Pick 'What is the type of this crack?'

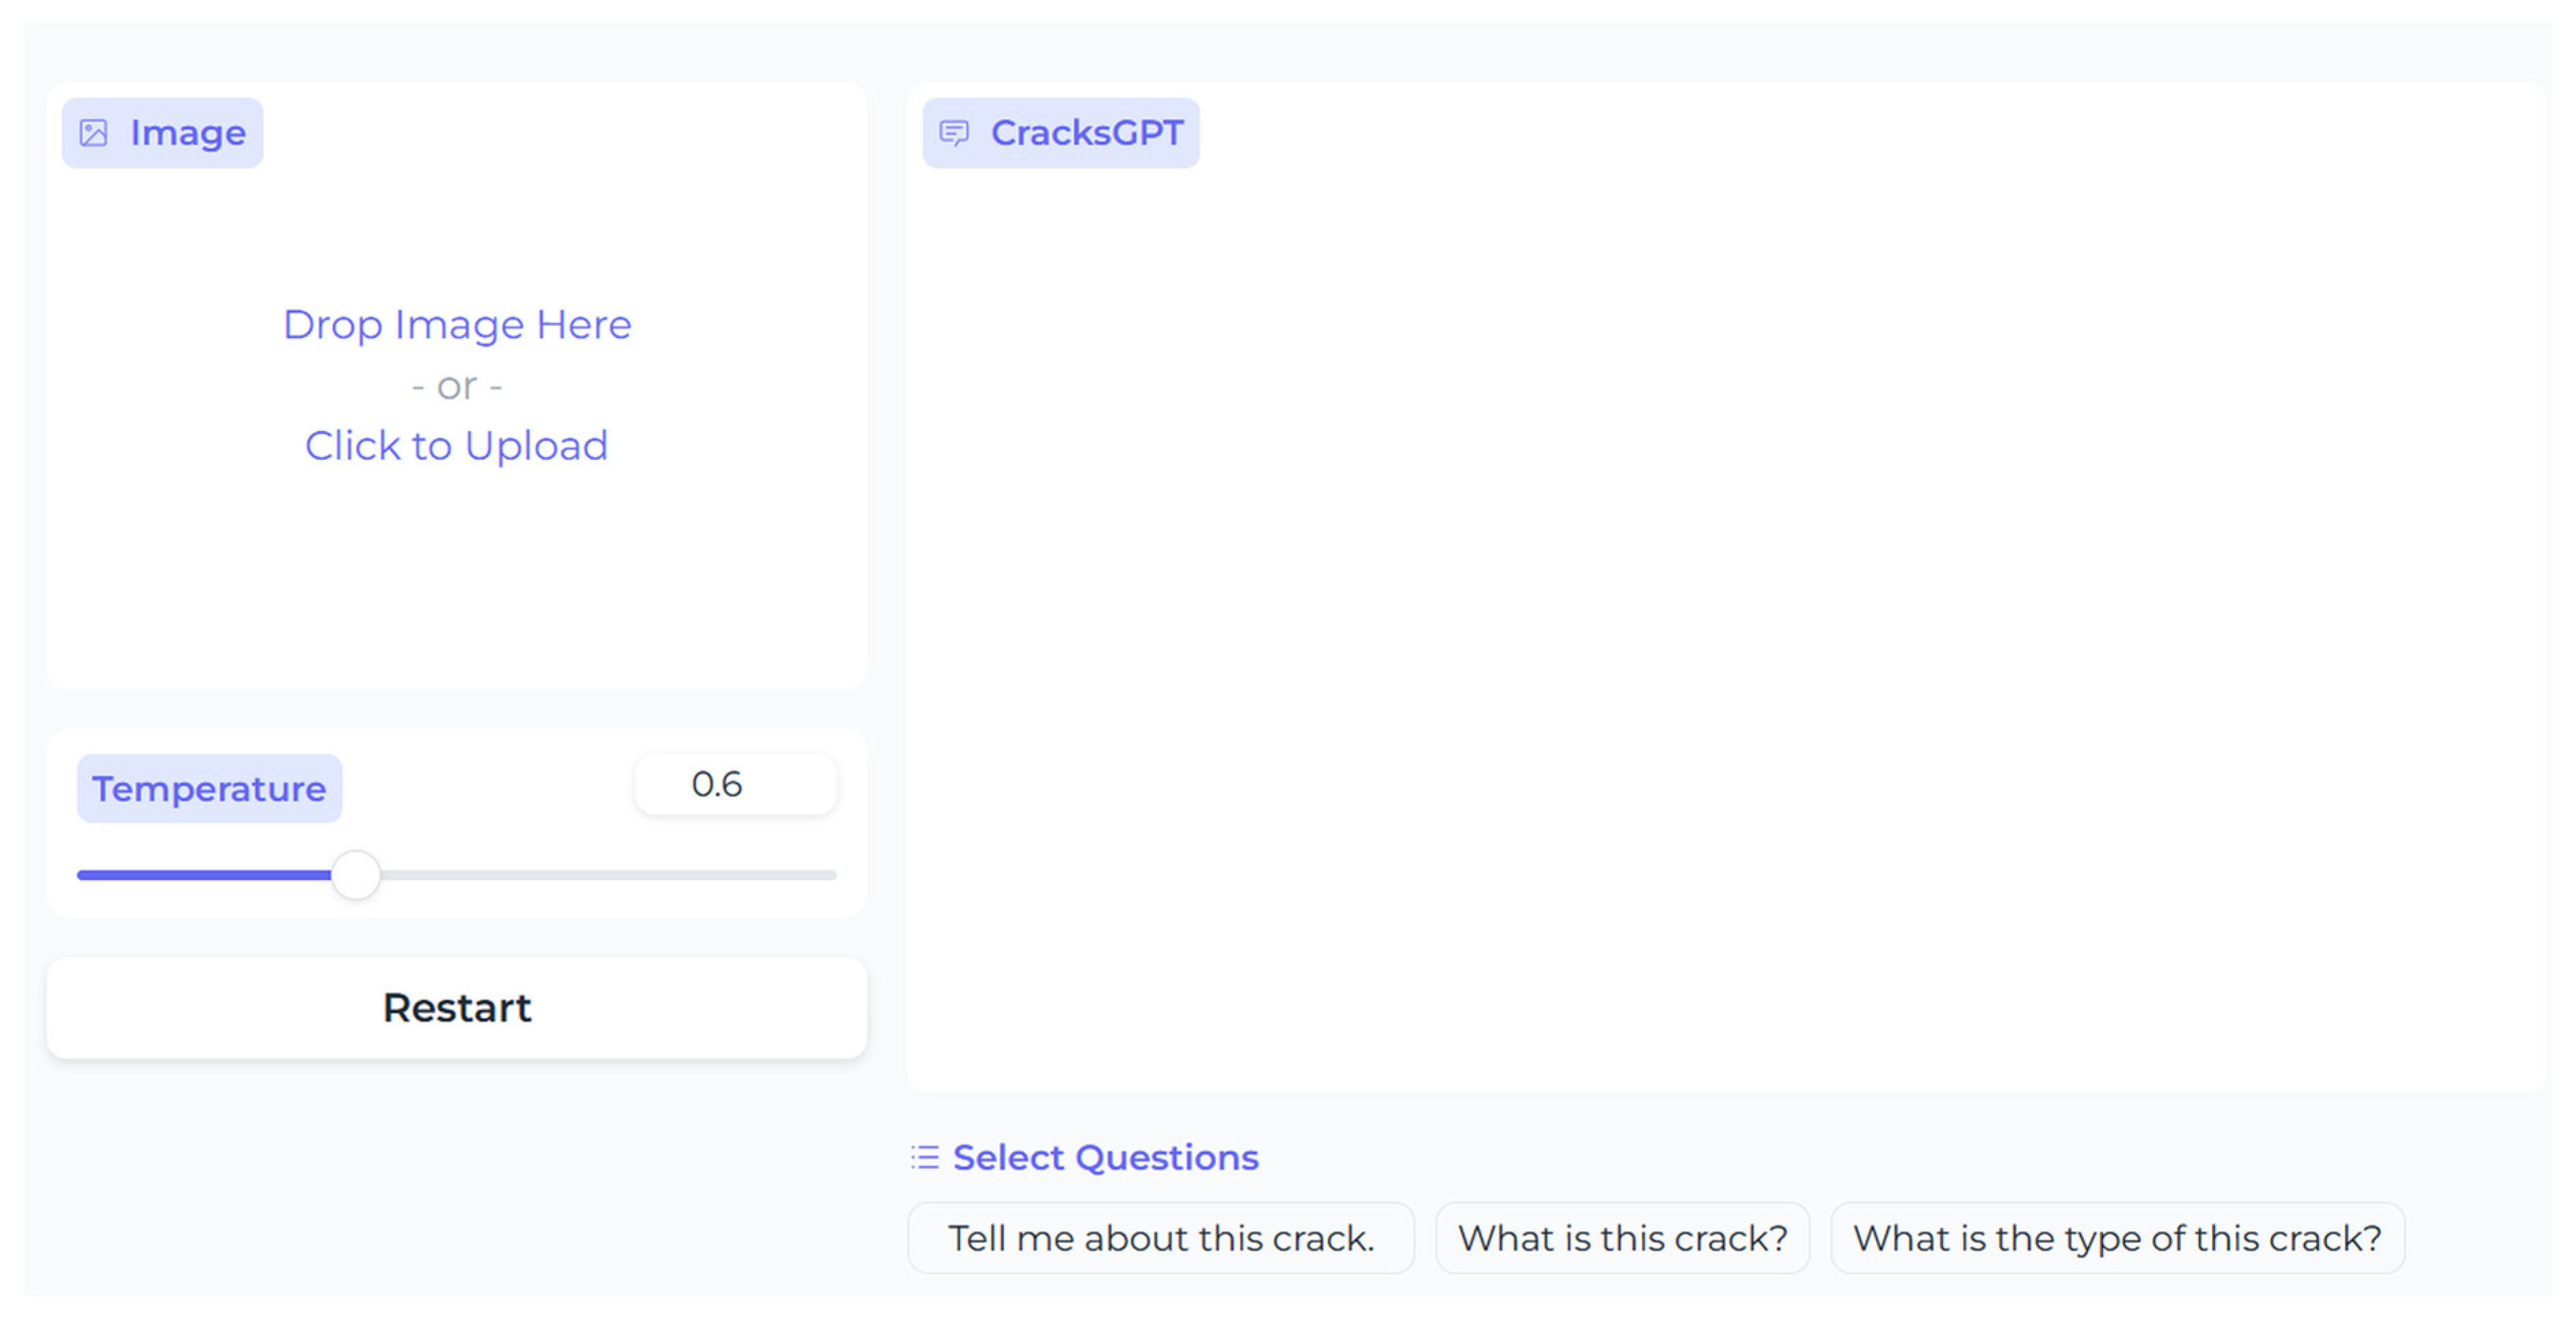point(2117,1238)
